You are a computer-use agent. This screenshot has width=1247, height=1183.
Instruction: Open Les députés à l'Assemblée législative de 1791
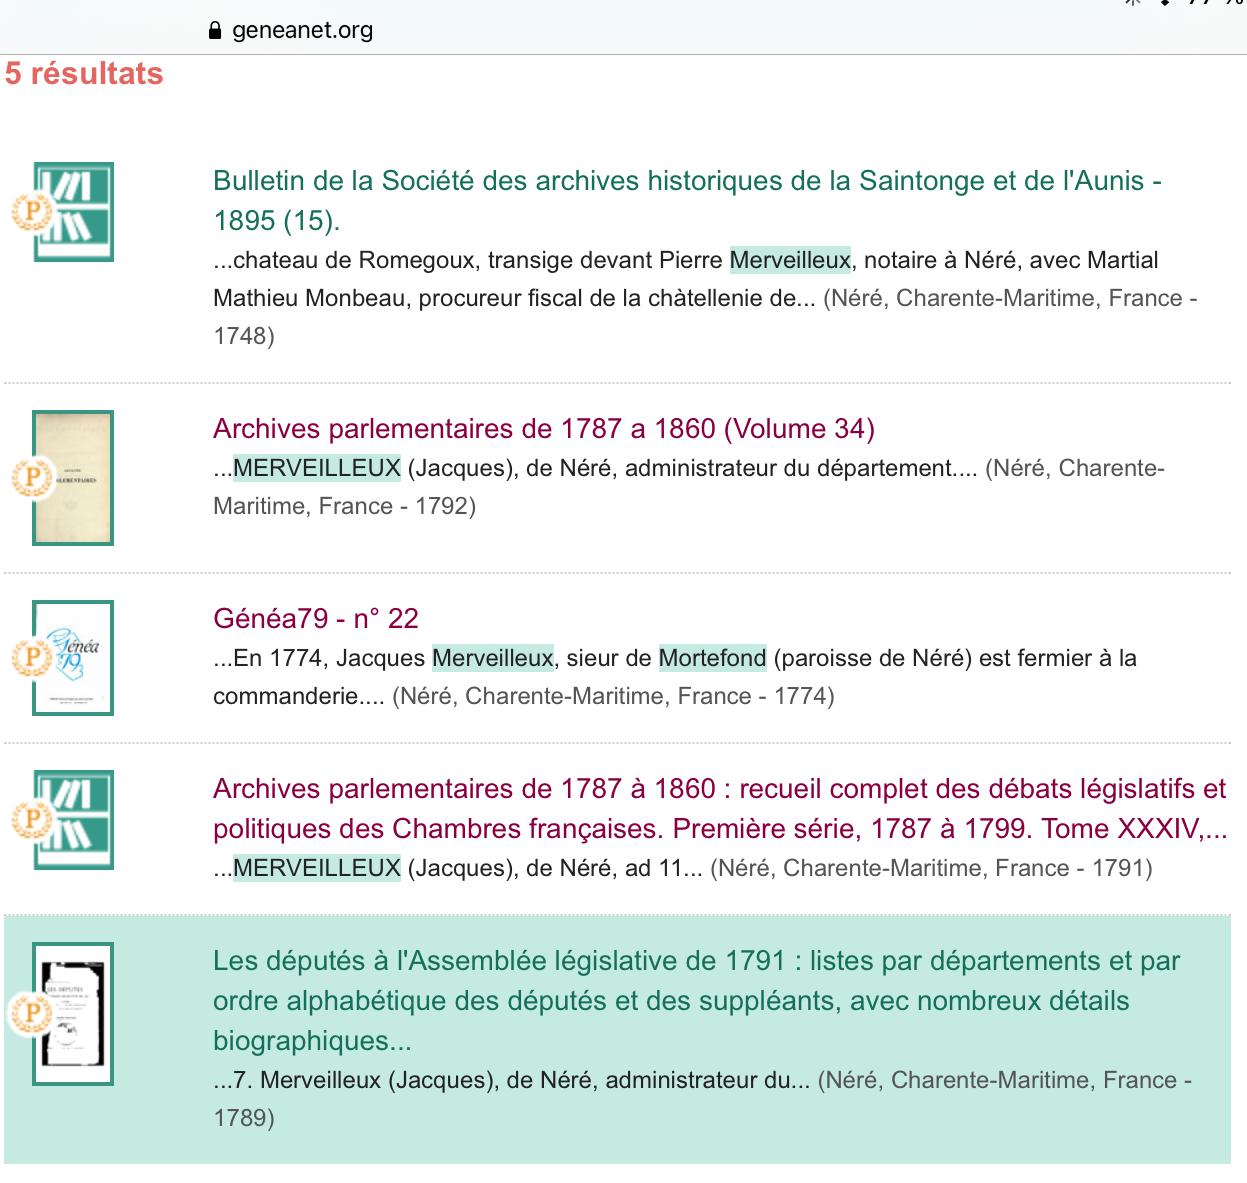(x=696, y=1001)
